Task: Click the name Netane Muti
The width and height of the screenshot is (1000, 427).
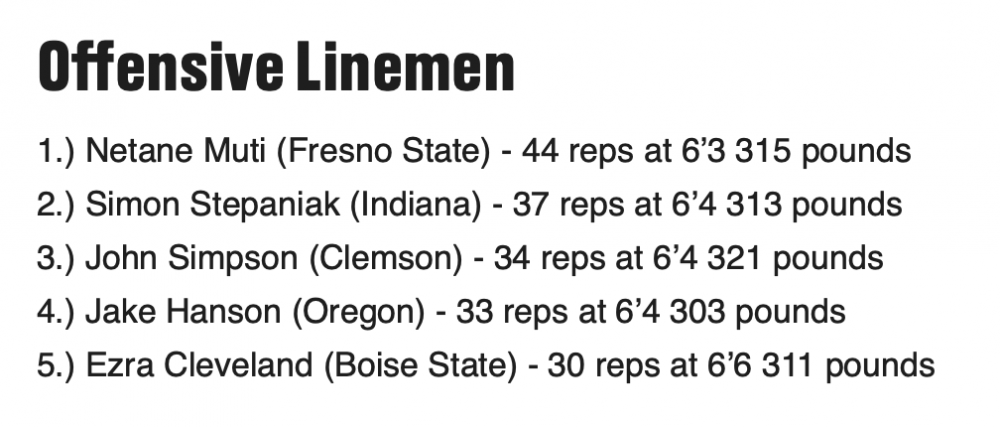Action: (x=175, y=151)
